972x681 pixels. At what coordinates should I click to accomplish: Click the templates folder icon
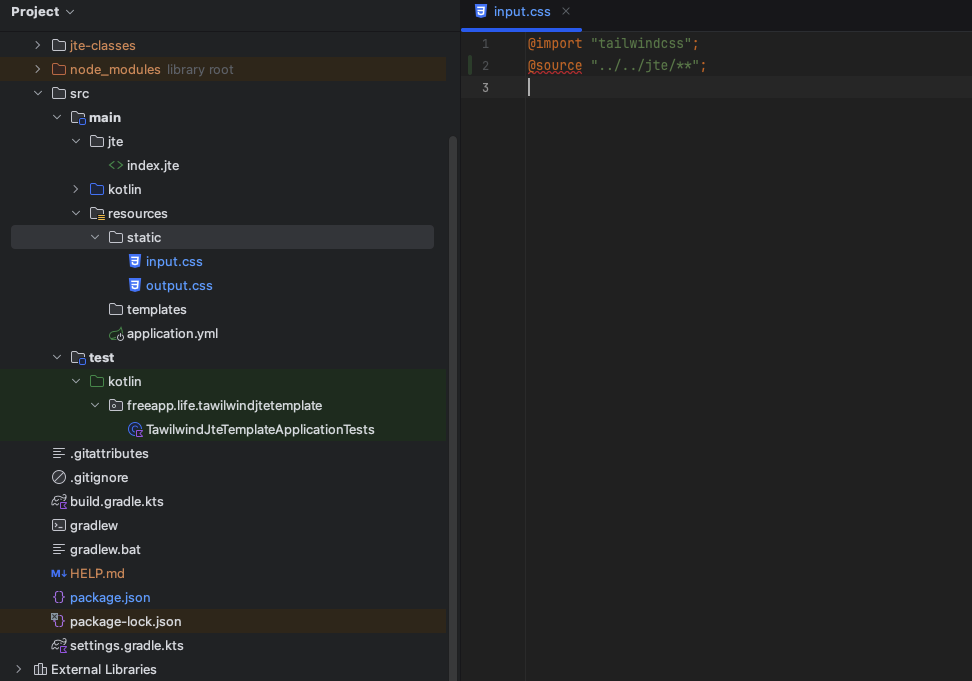click(116, 309)
